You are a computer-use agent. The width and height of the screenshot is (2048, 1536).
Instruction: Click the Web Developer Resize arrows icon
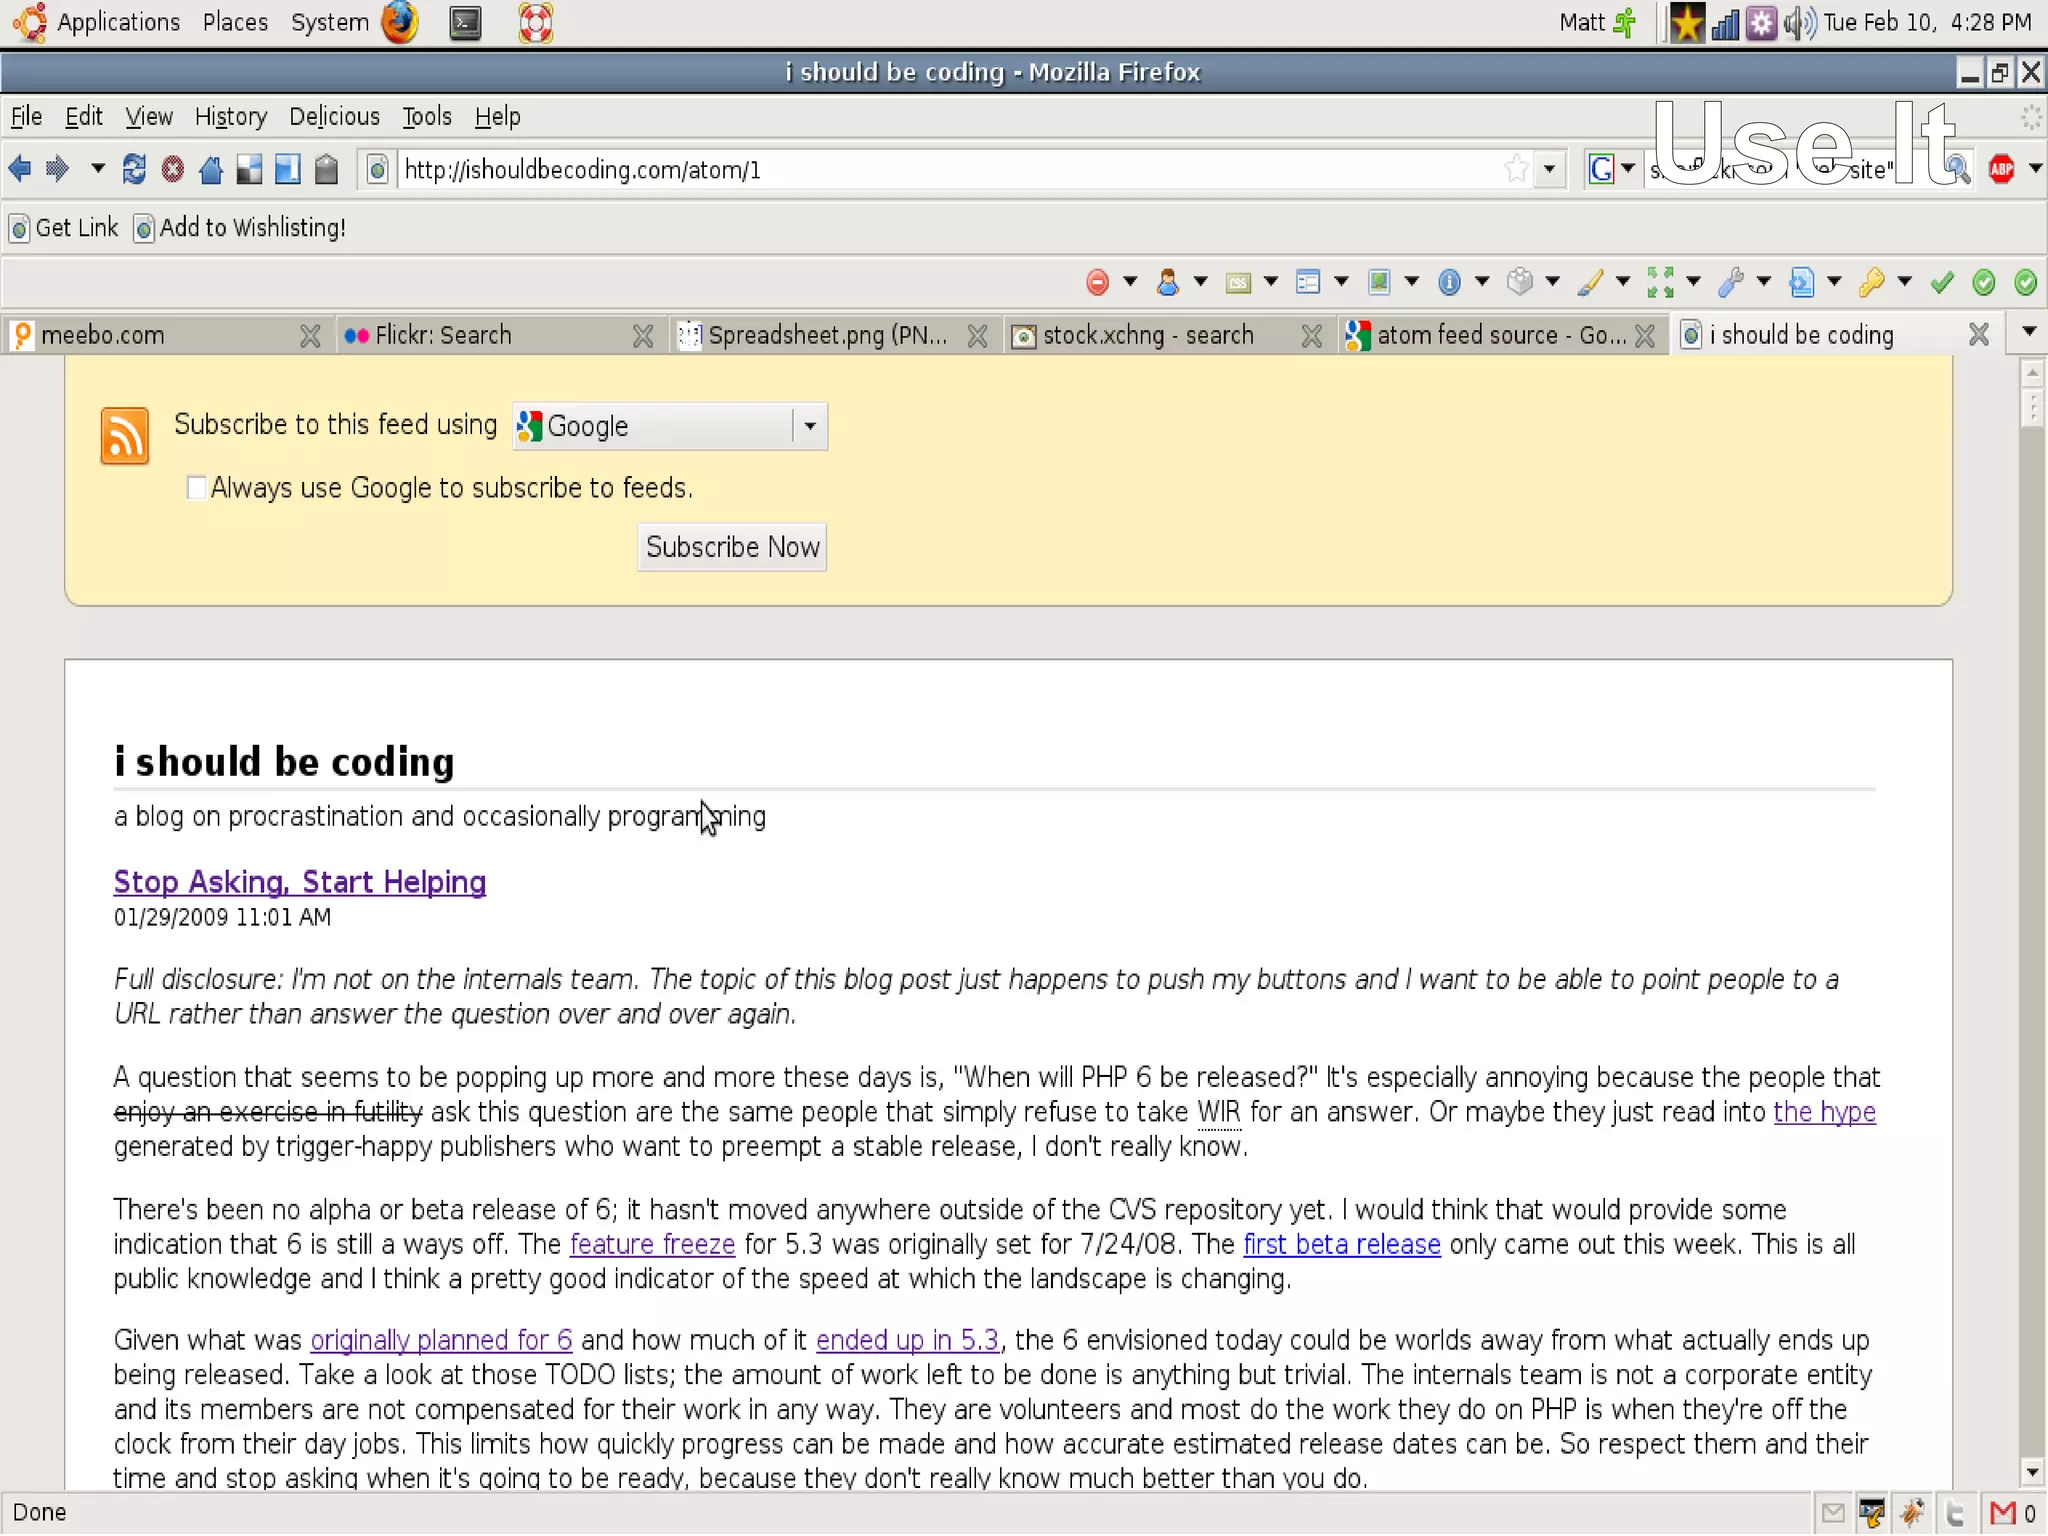click(x=1661, y=283)
